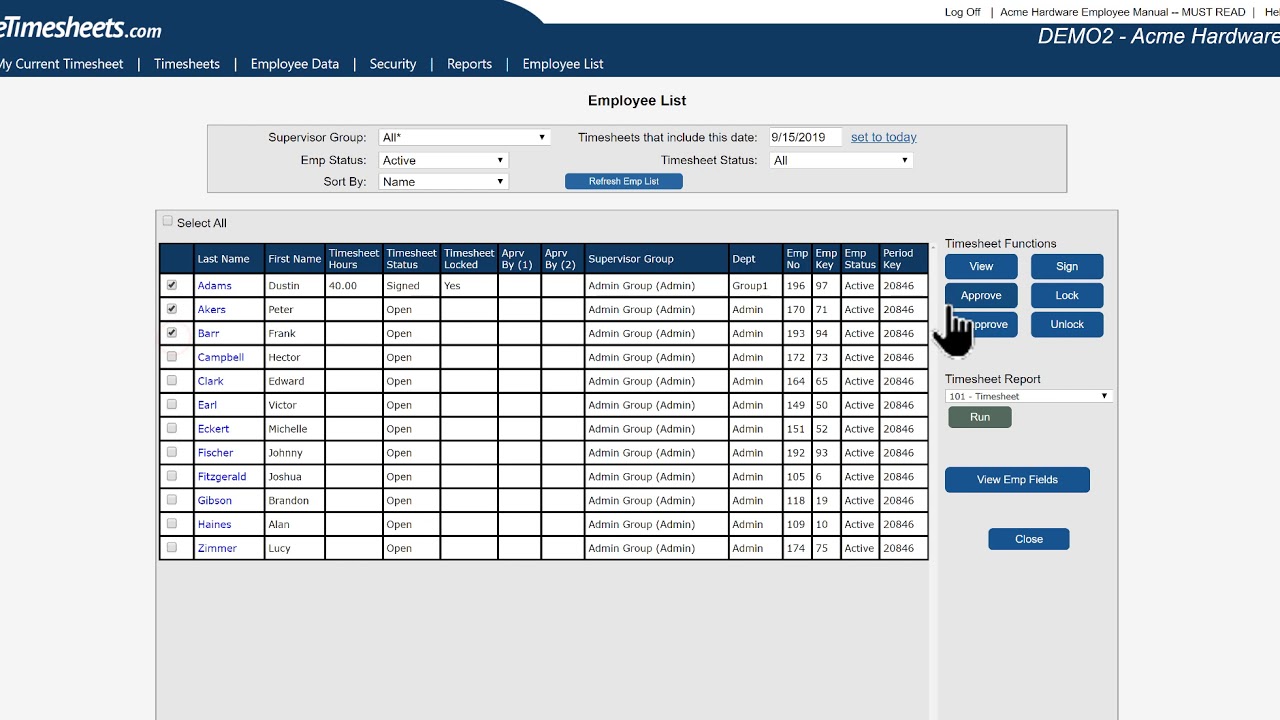Image resolution: width=1280 pixels, height=720 pixels.
Task: Open the Security menu
Action: [393, 64]
